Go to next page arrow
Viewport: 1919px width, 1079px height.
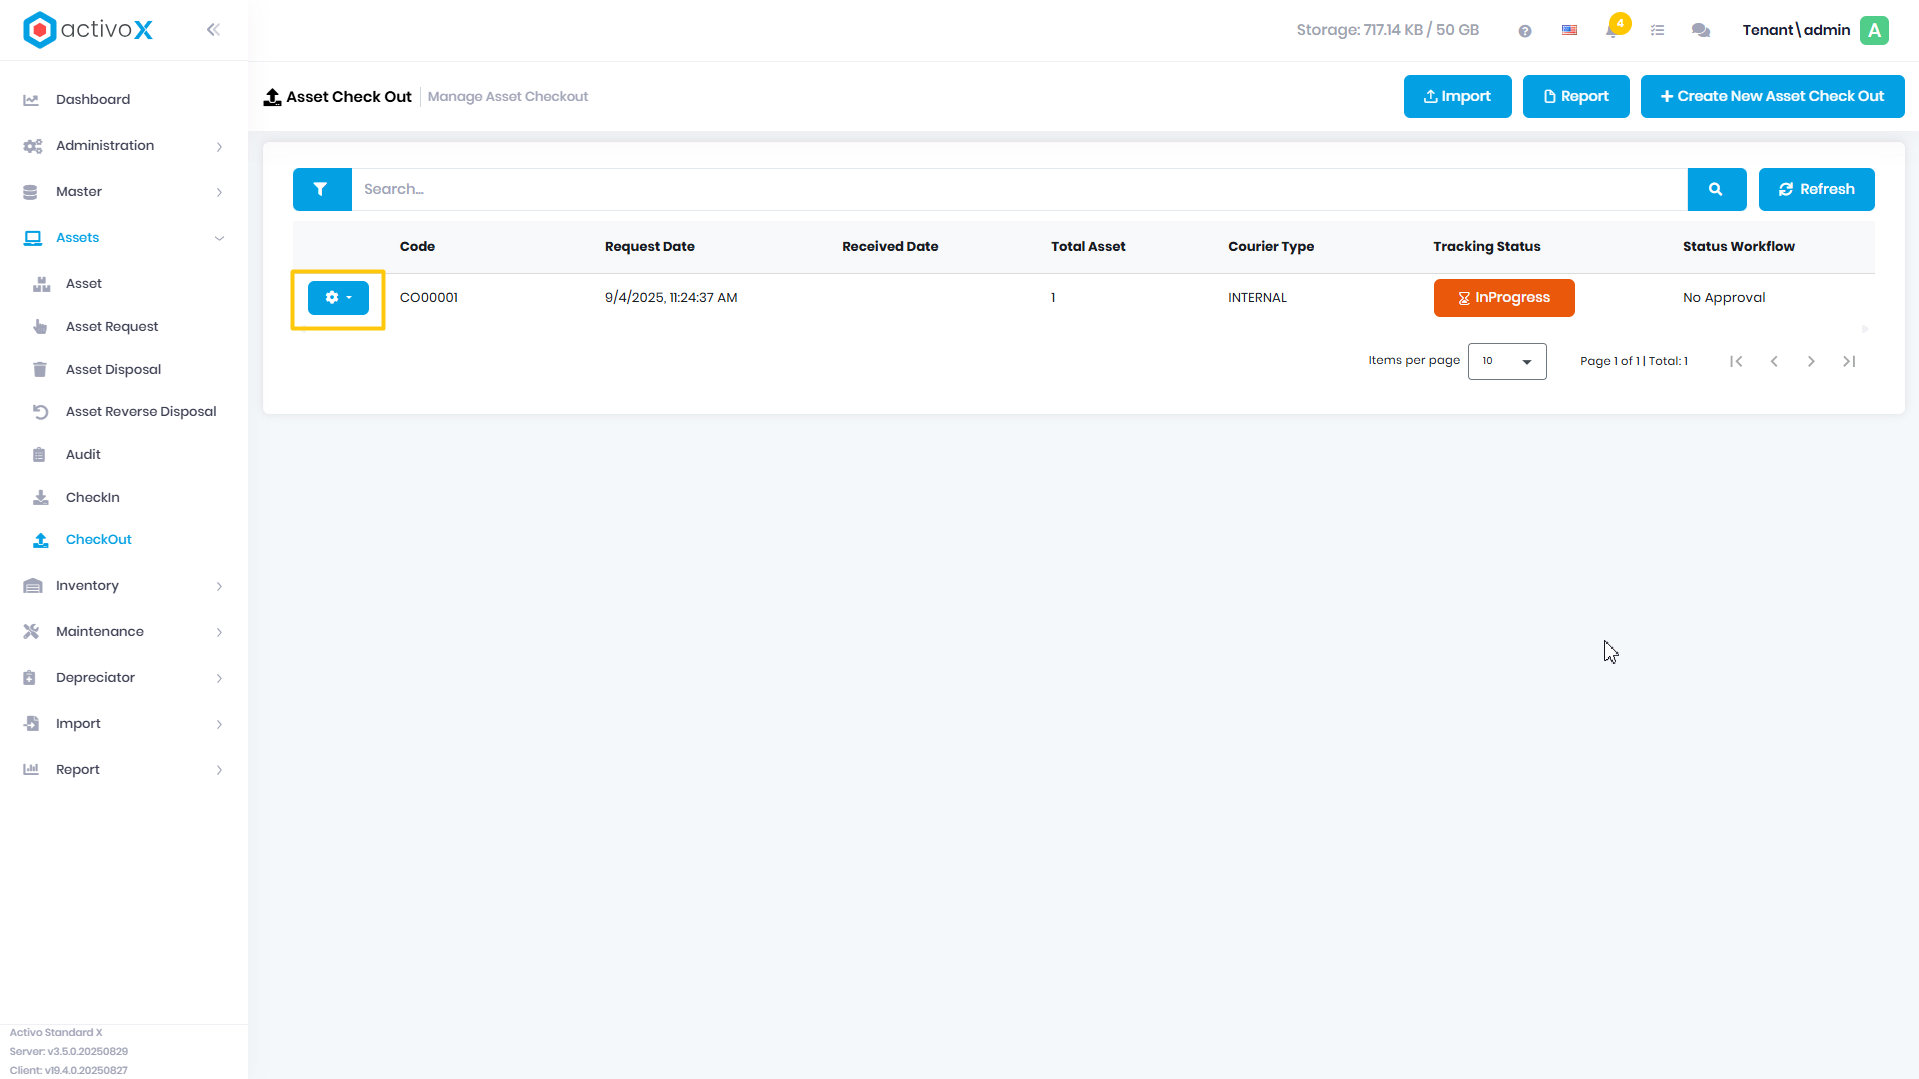pyautogui.click(x=1811, y=362)
